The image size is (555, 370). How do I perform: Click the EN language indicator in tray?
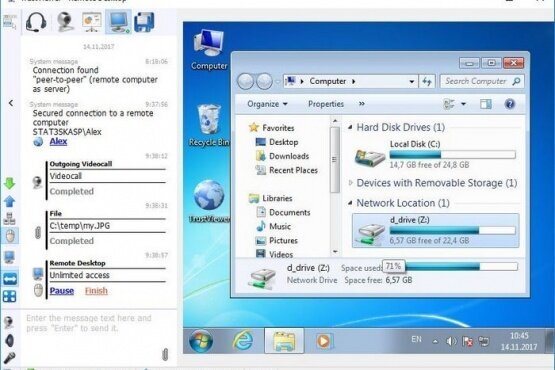[416, 340]
